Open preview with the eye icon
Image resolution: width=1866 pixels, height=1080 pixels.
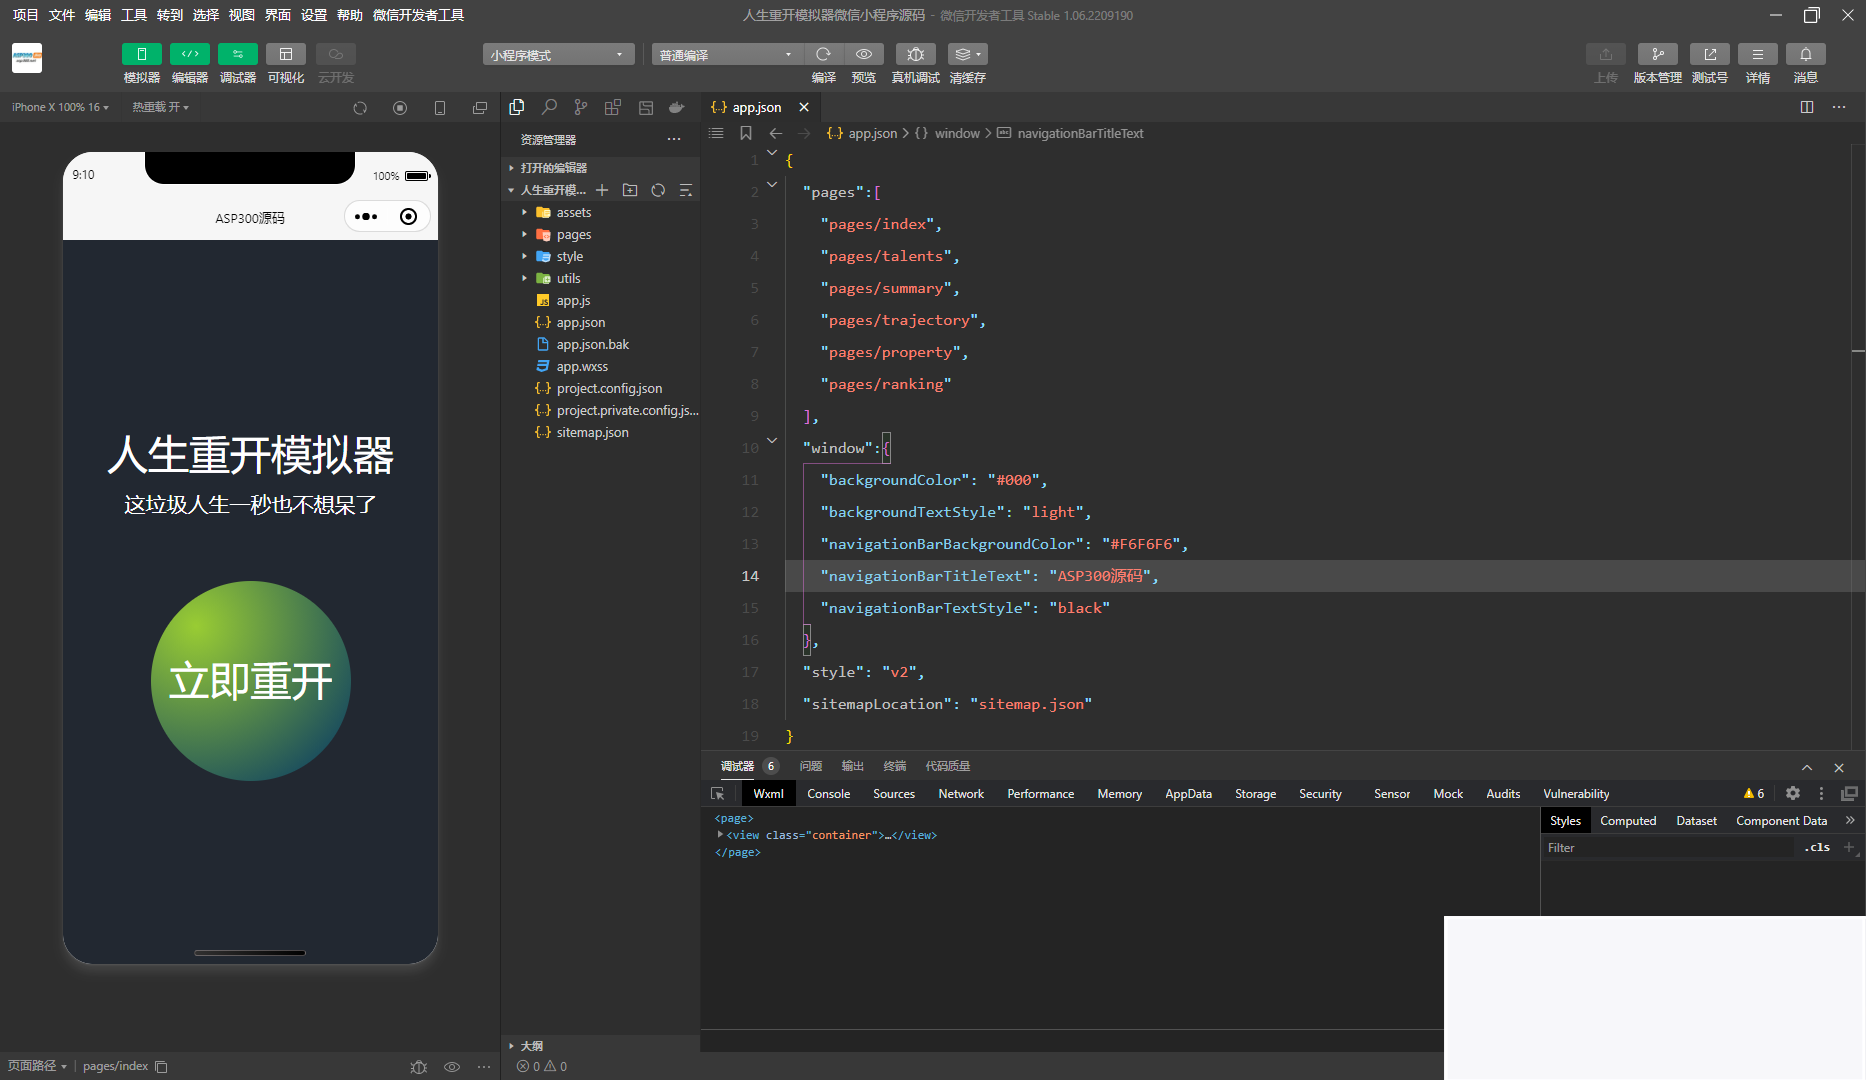tap(864, 54)
